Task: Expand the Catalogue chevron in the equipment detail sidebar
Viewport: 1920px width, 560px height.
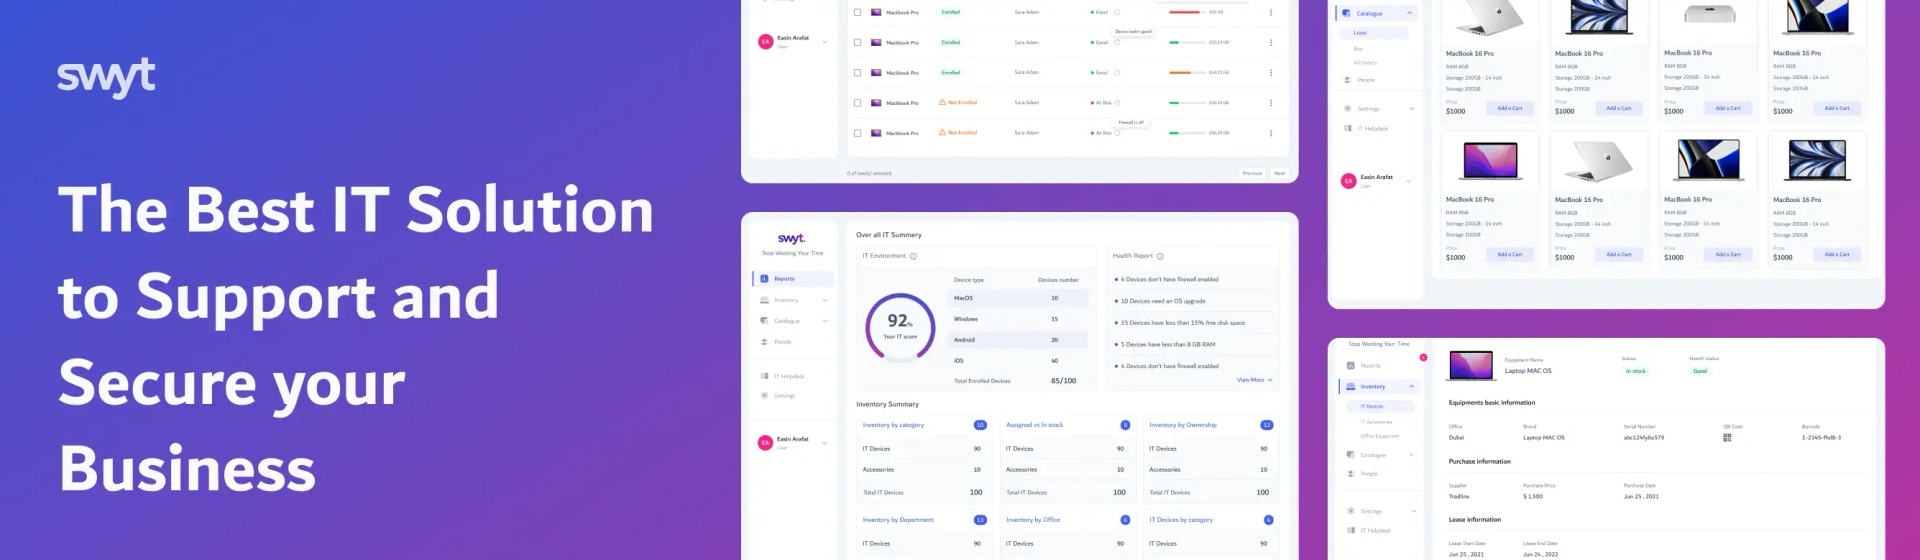Action: [x=1412, y=455]
